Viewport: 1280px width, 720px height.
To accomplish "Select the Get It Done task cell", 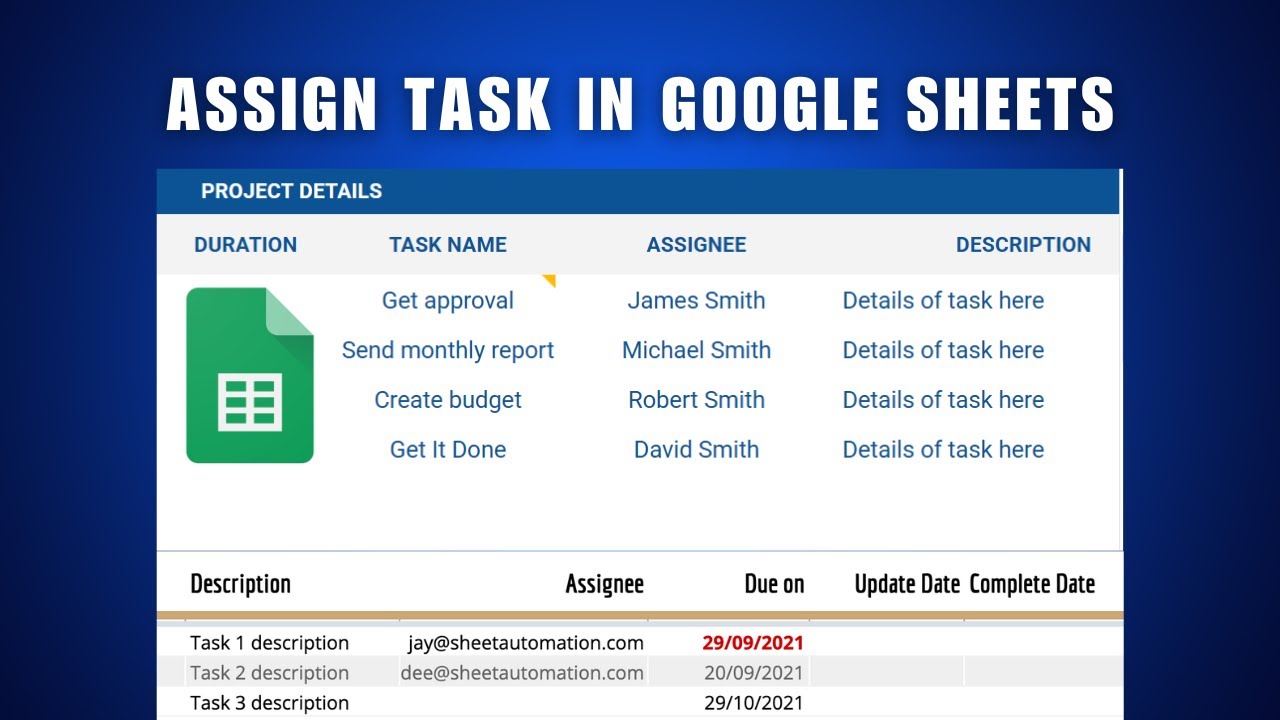I will tap(448, 450).
